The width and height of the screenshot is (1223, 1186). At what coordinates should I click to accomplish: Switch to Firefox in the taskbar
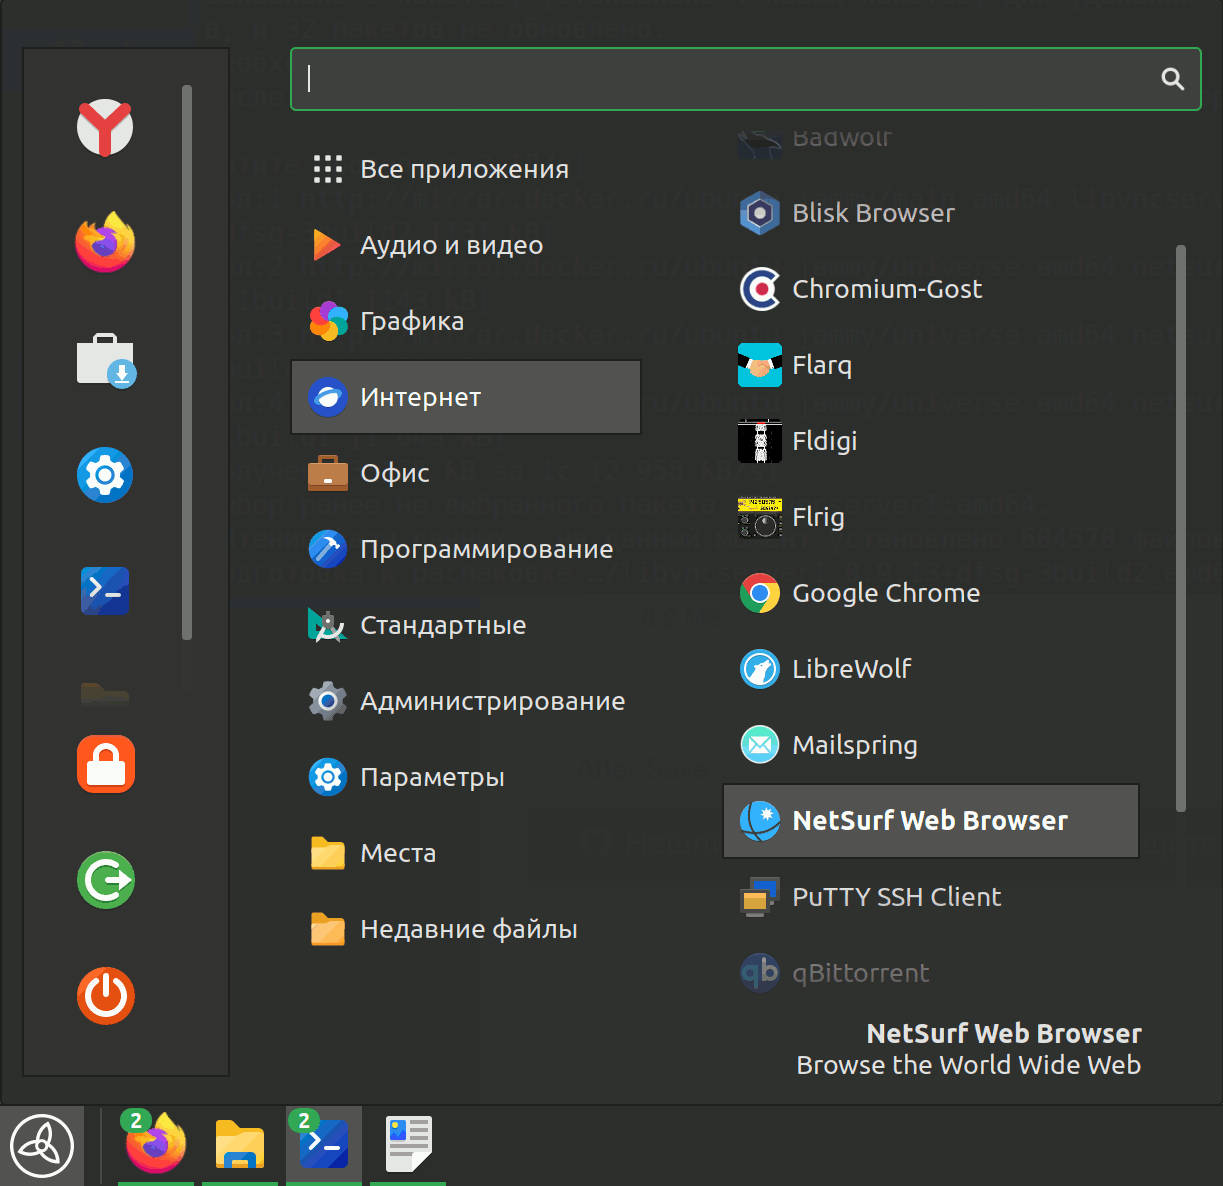pos(156,1144)
